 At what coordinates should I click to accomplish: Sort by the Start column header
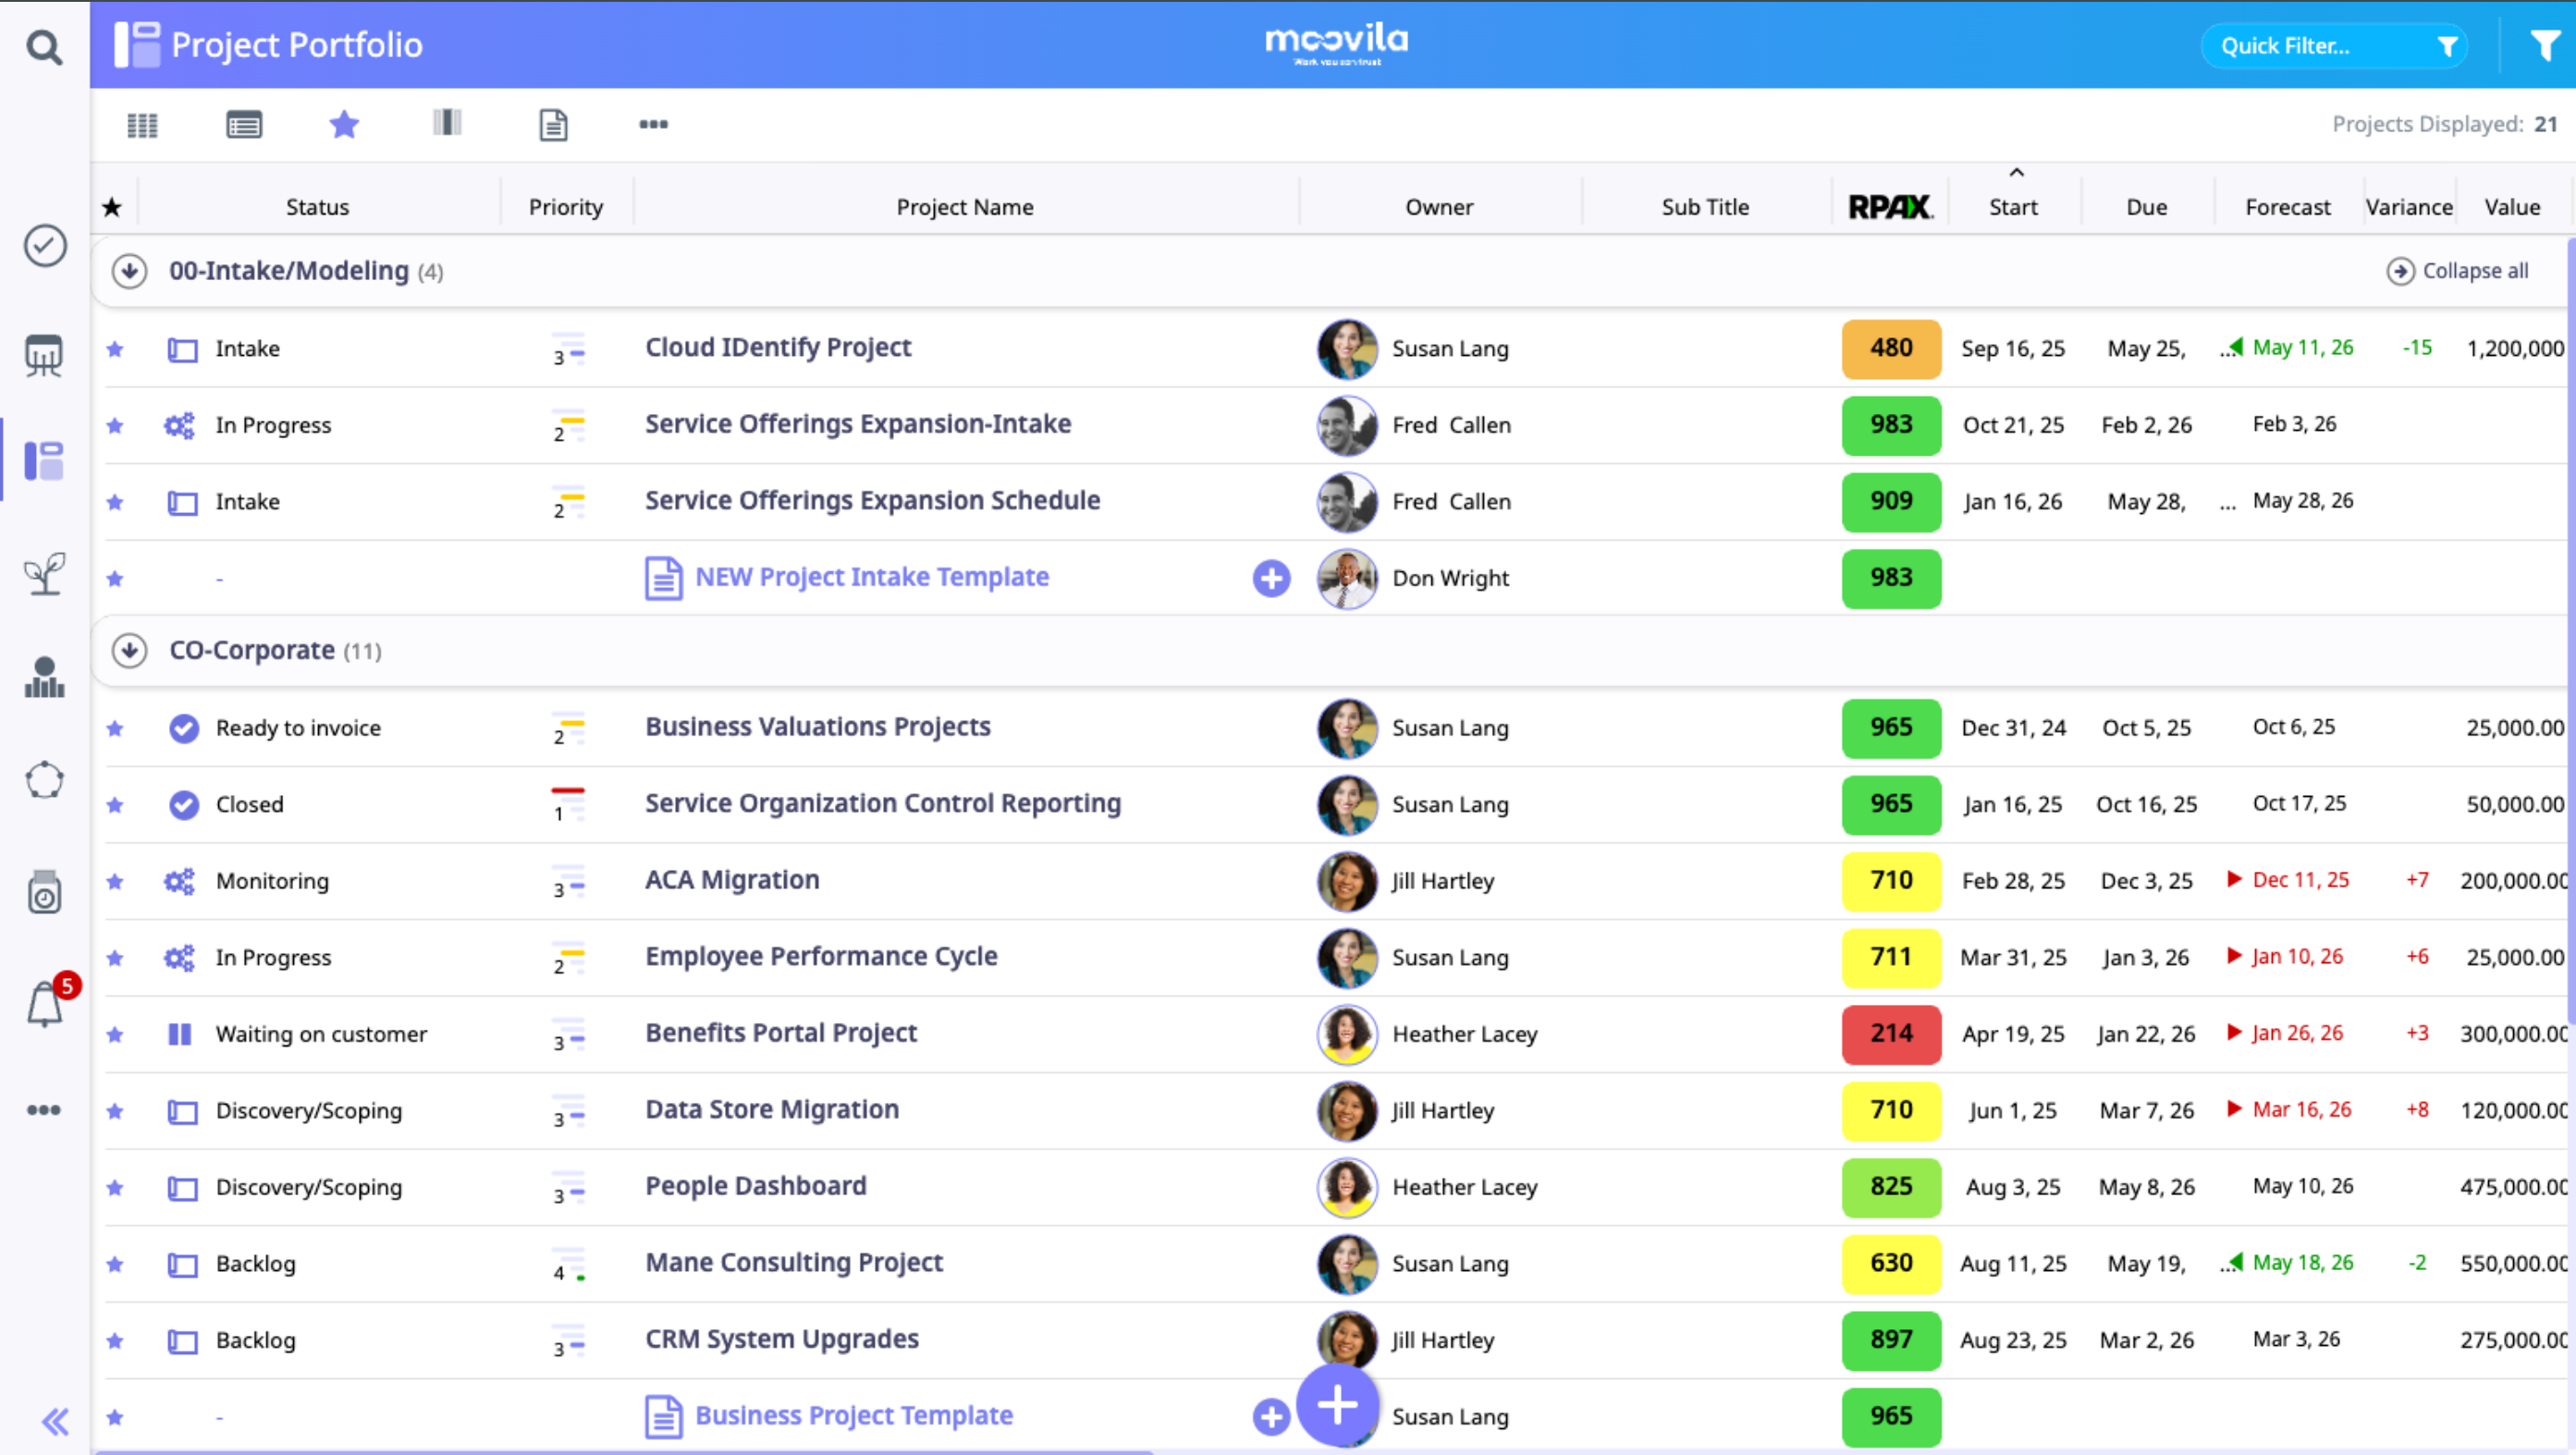coord(2012,207)
